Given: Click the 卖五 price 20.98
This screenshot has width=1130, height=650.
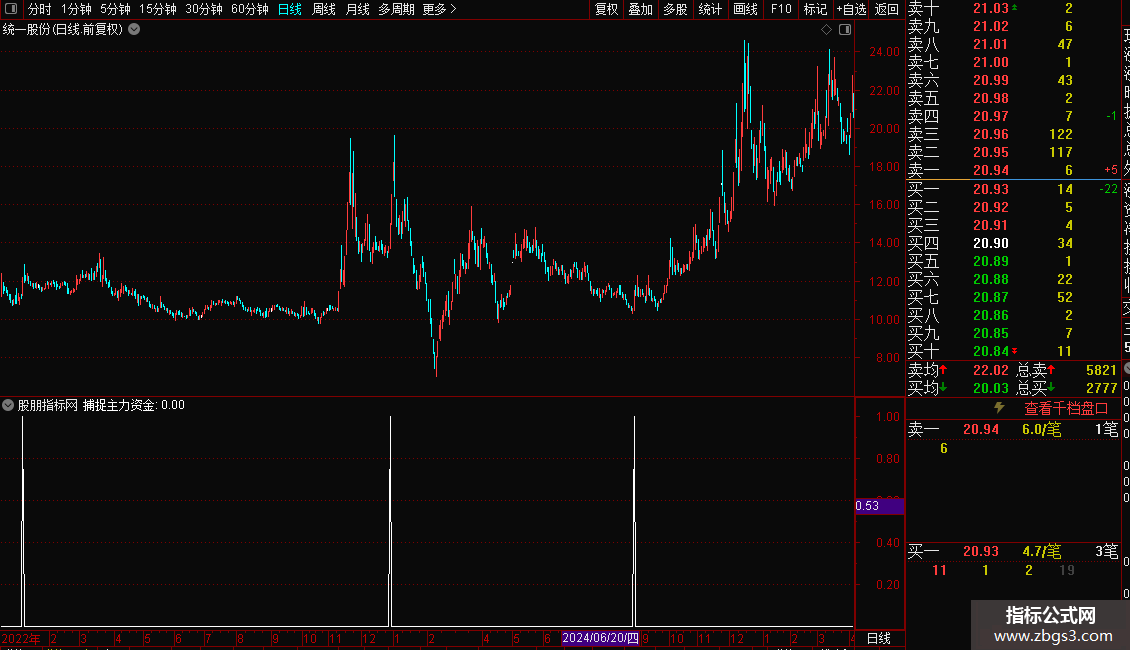Looking at the screenshot, I should (x=991, y=98).
